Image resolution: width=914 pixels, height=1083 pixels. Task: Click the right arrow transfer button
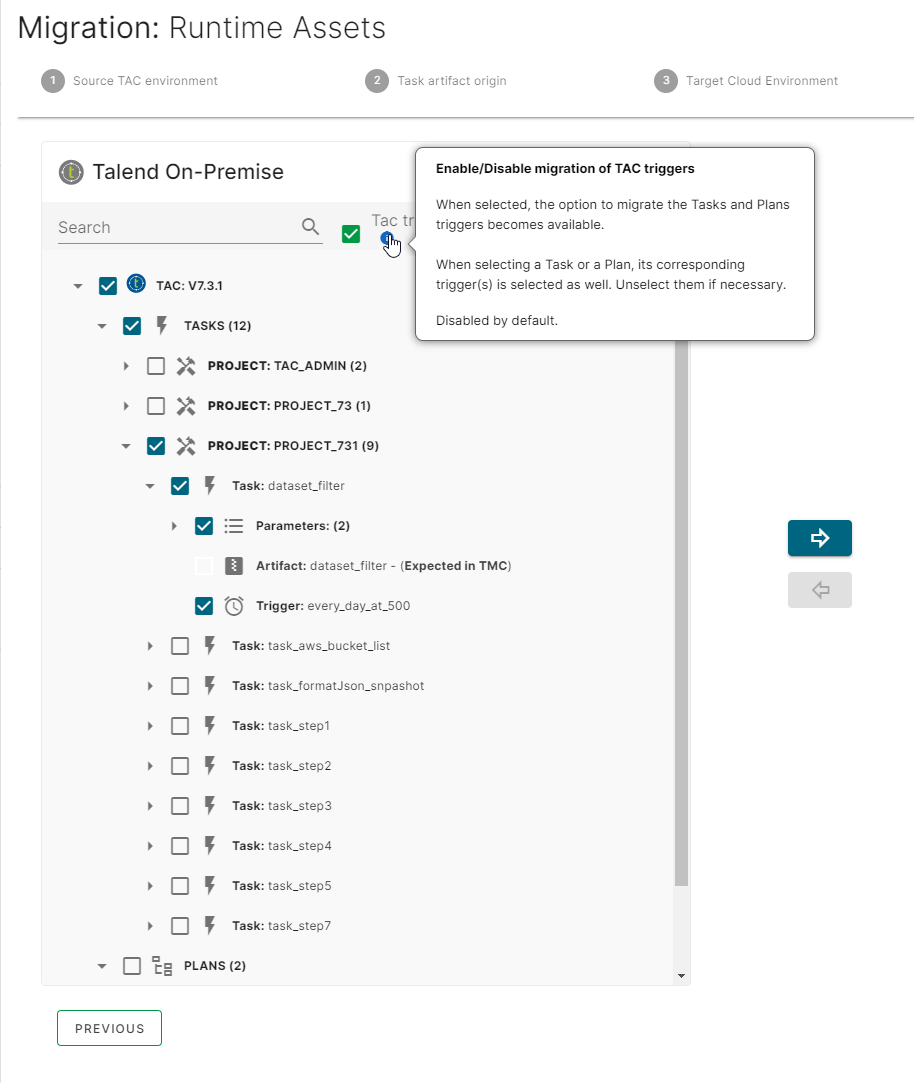coord(819,538)
